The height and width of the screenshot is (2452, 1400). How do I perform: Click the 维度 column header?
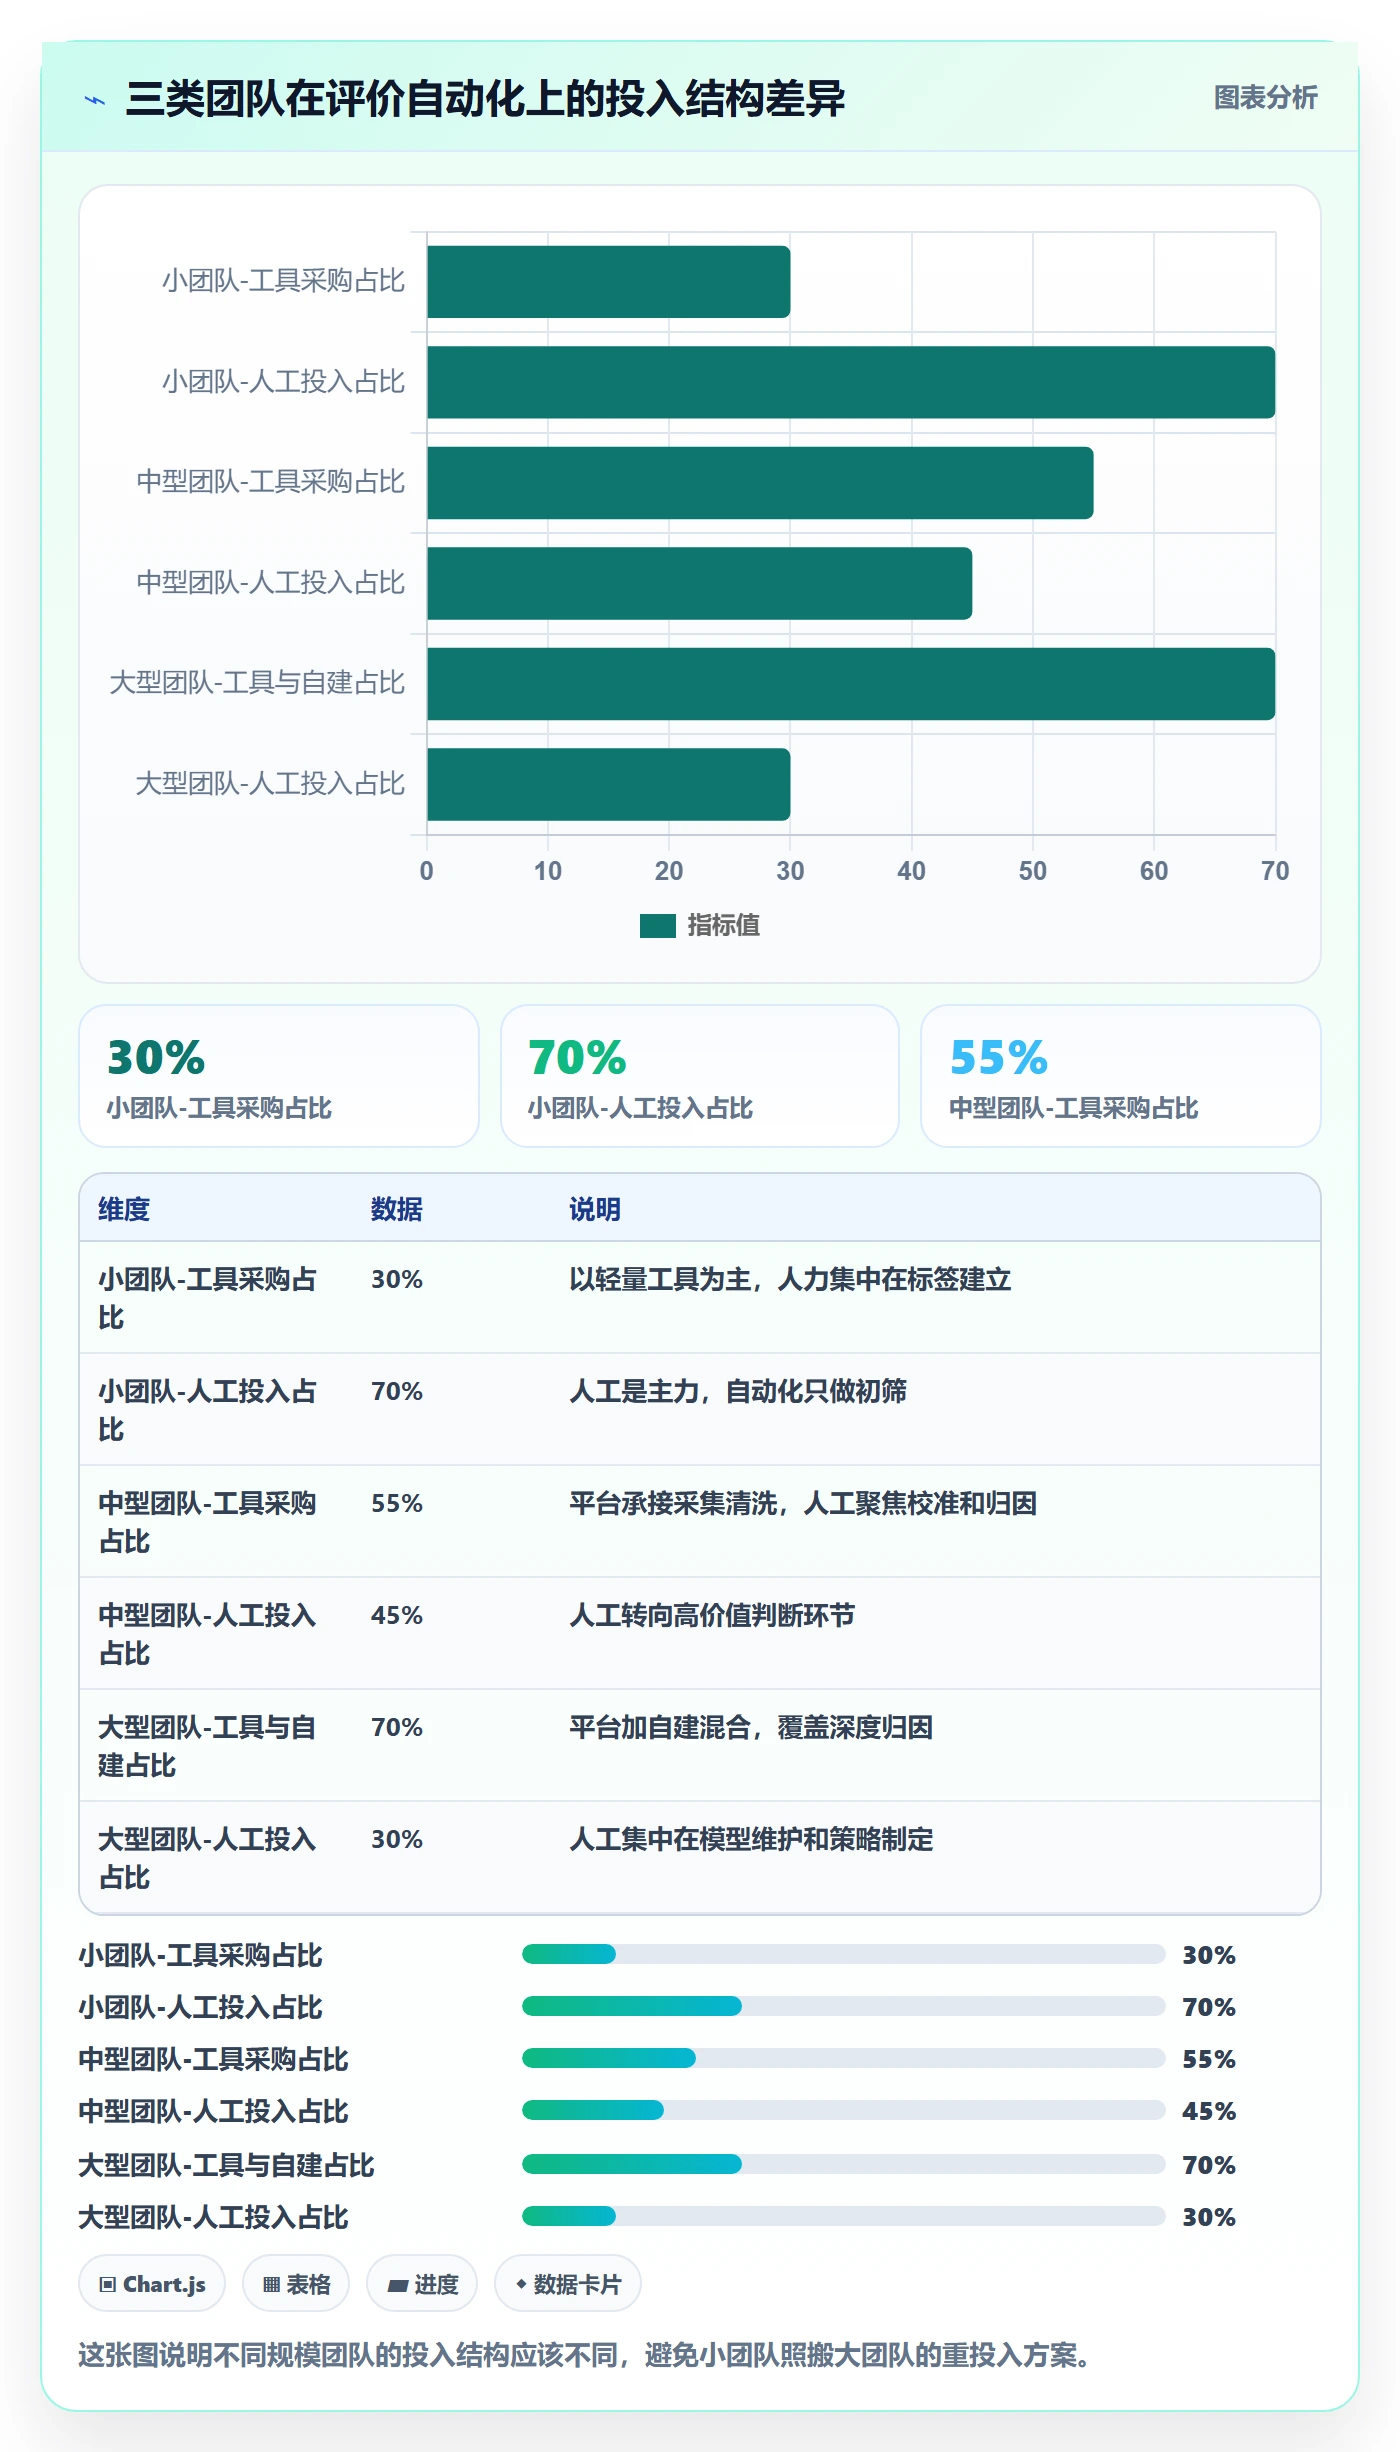[x=124, y=1209]
